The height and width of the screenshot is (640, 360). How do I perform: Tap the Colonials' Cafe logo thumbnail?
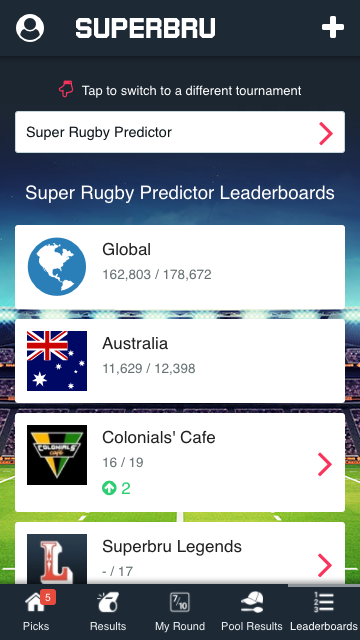(x=57, y=455)
